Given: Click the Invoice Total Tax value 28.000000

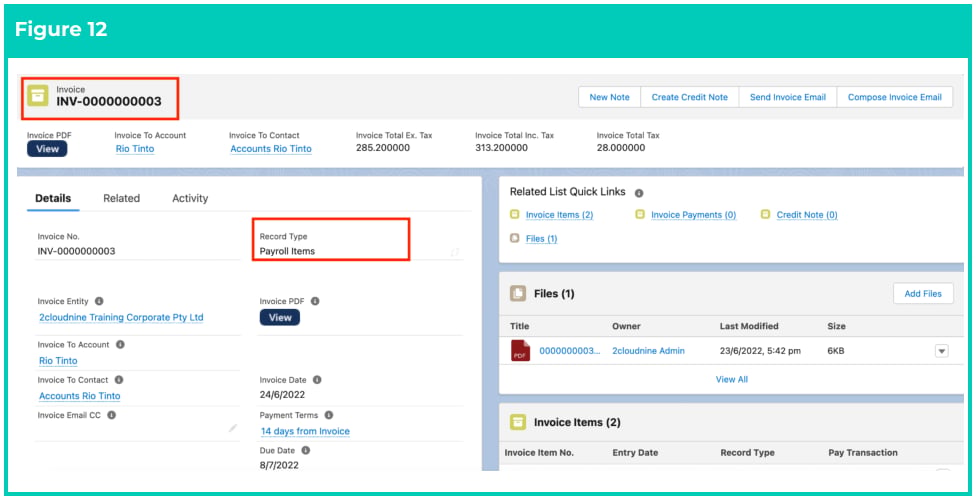Looking at the screenshot, I should pos(621,148).
